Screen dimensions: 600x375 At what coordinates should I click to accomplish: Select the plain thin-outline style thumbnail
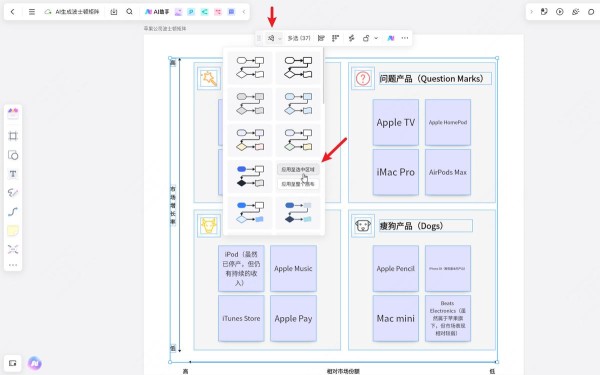coord(250,67)
